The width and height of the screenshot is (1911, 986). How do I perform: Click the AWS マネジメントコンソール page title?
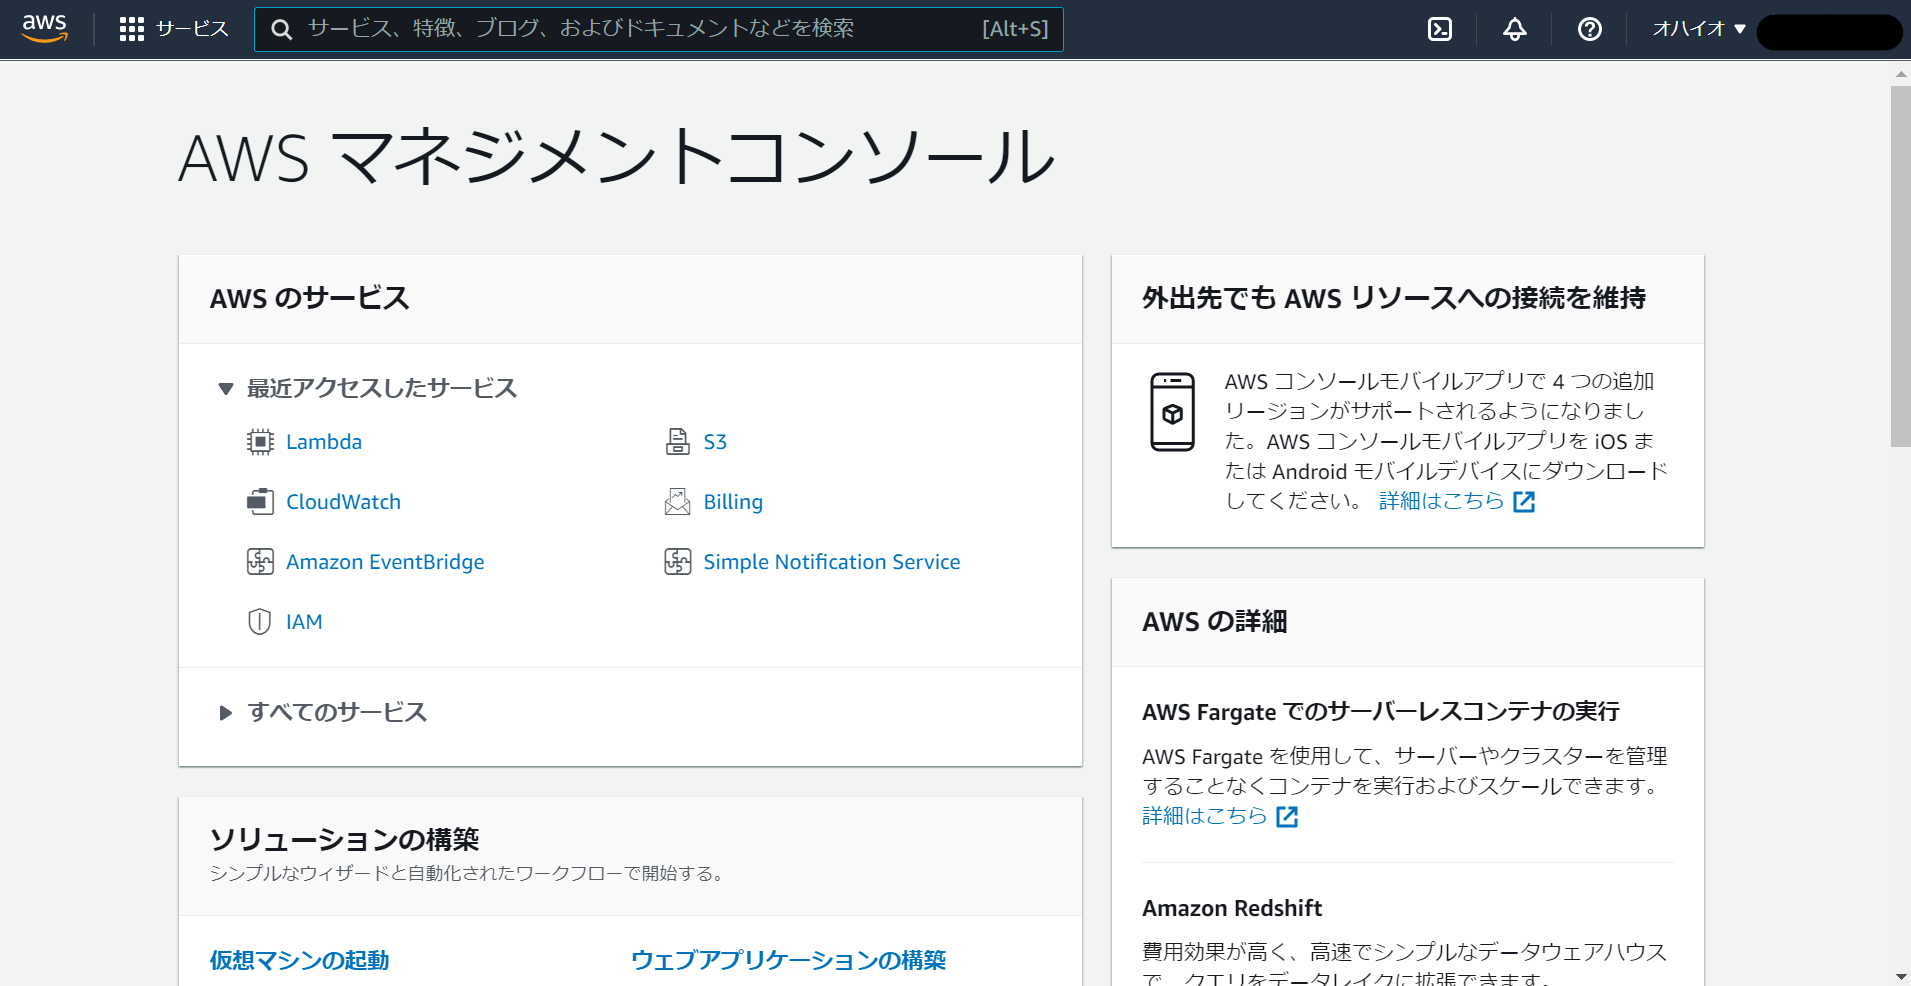pyautogui.click(x=616, y=157)
